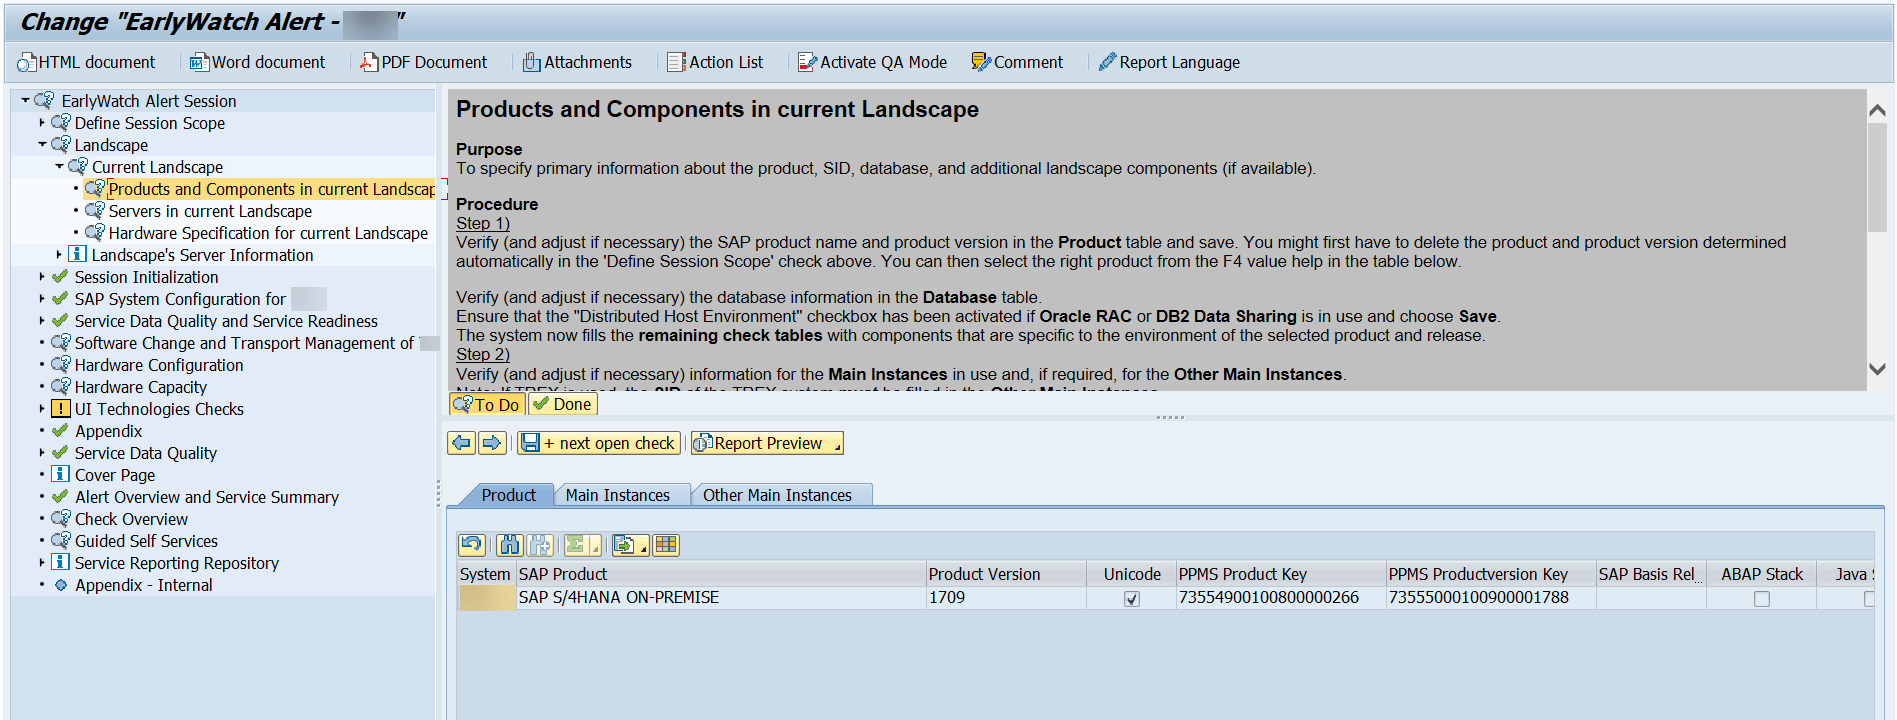Collapse the Current Landscape node

point(59,167)
